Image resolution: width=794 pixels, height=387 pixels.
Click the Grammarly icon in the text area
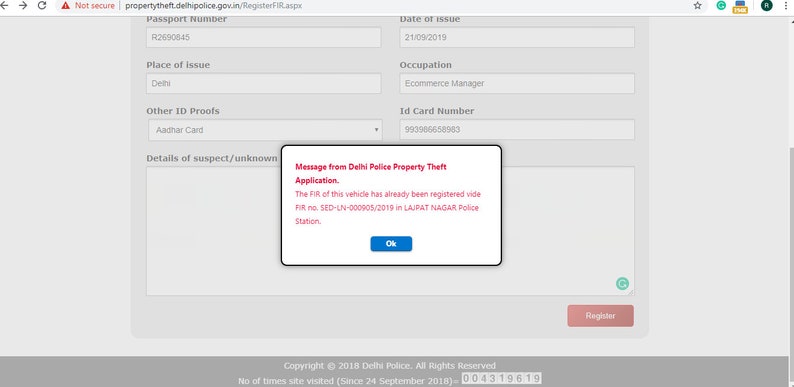(622, 284)
